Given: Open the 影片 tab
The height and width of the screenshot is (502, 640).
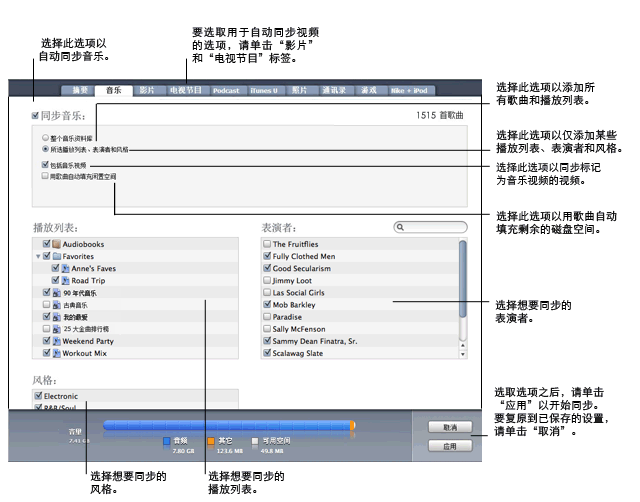Looking at the screenshot, I should coord(147,91).
